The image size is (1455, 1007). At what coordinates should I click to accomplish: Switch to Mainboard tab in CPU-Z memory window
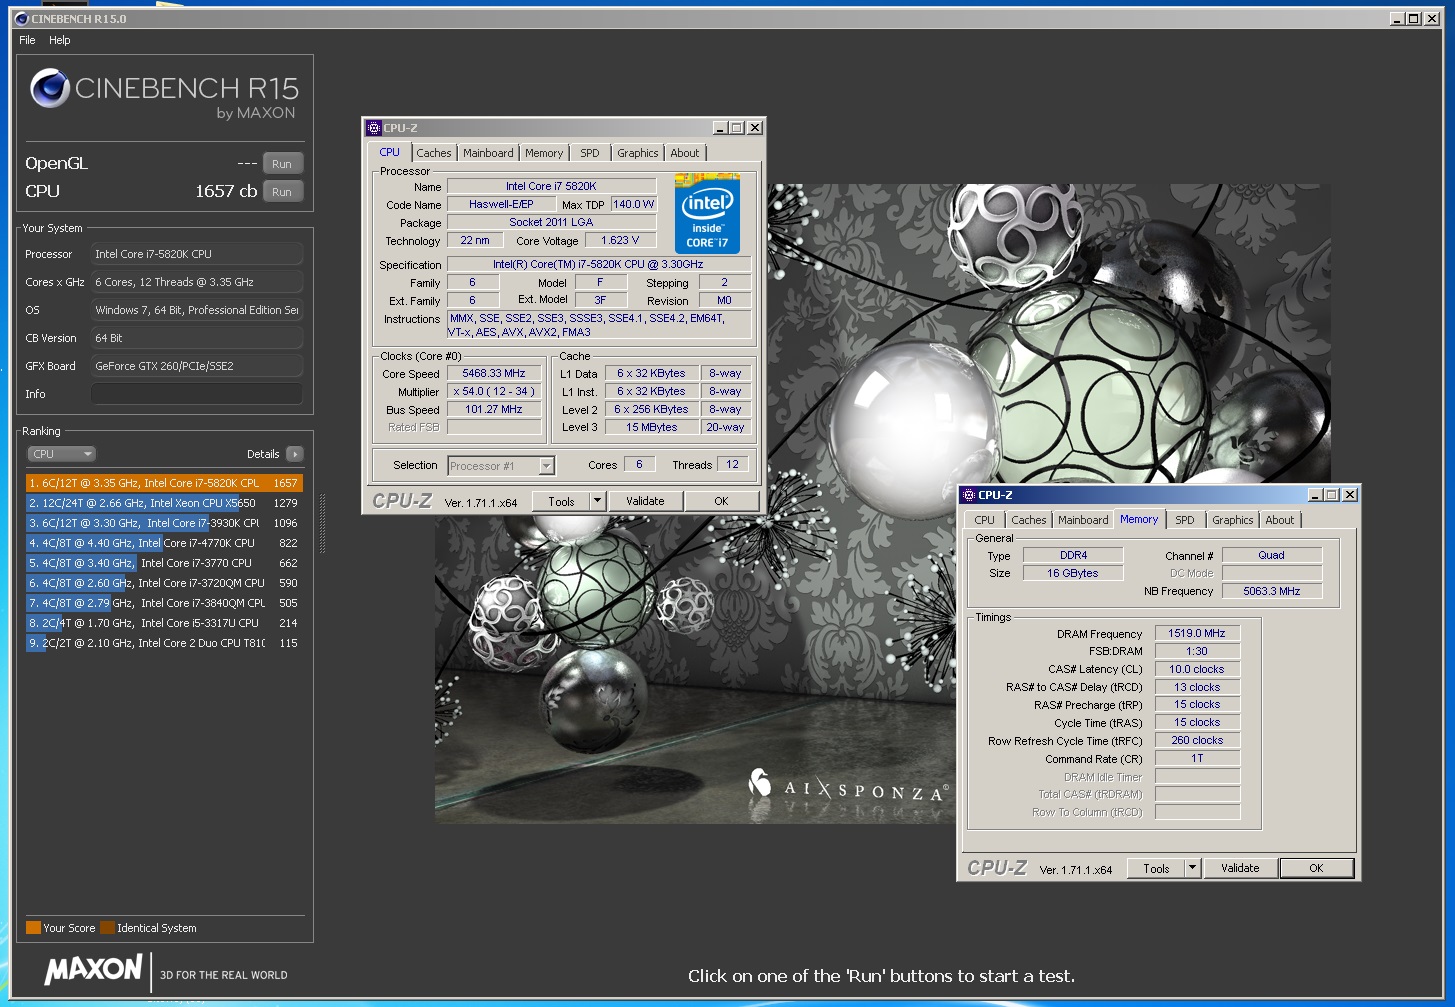(x=1083, y=520)
